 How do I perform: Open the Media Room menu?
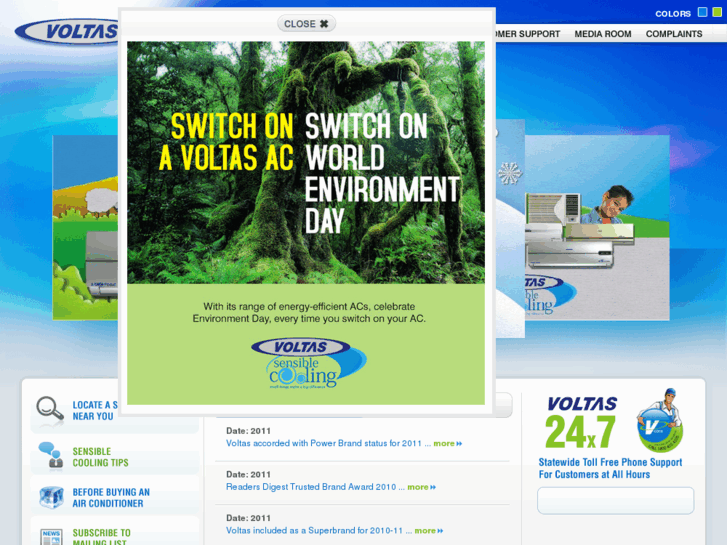coord(603,34)
